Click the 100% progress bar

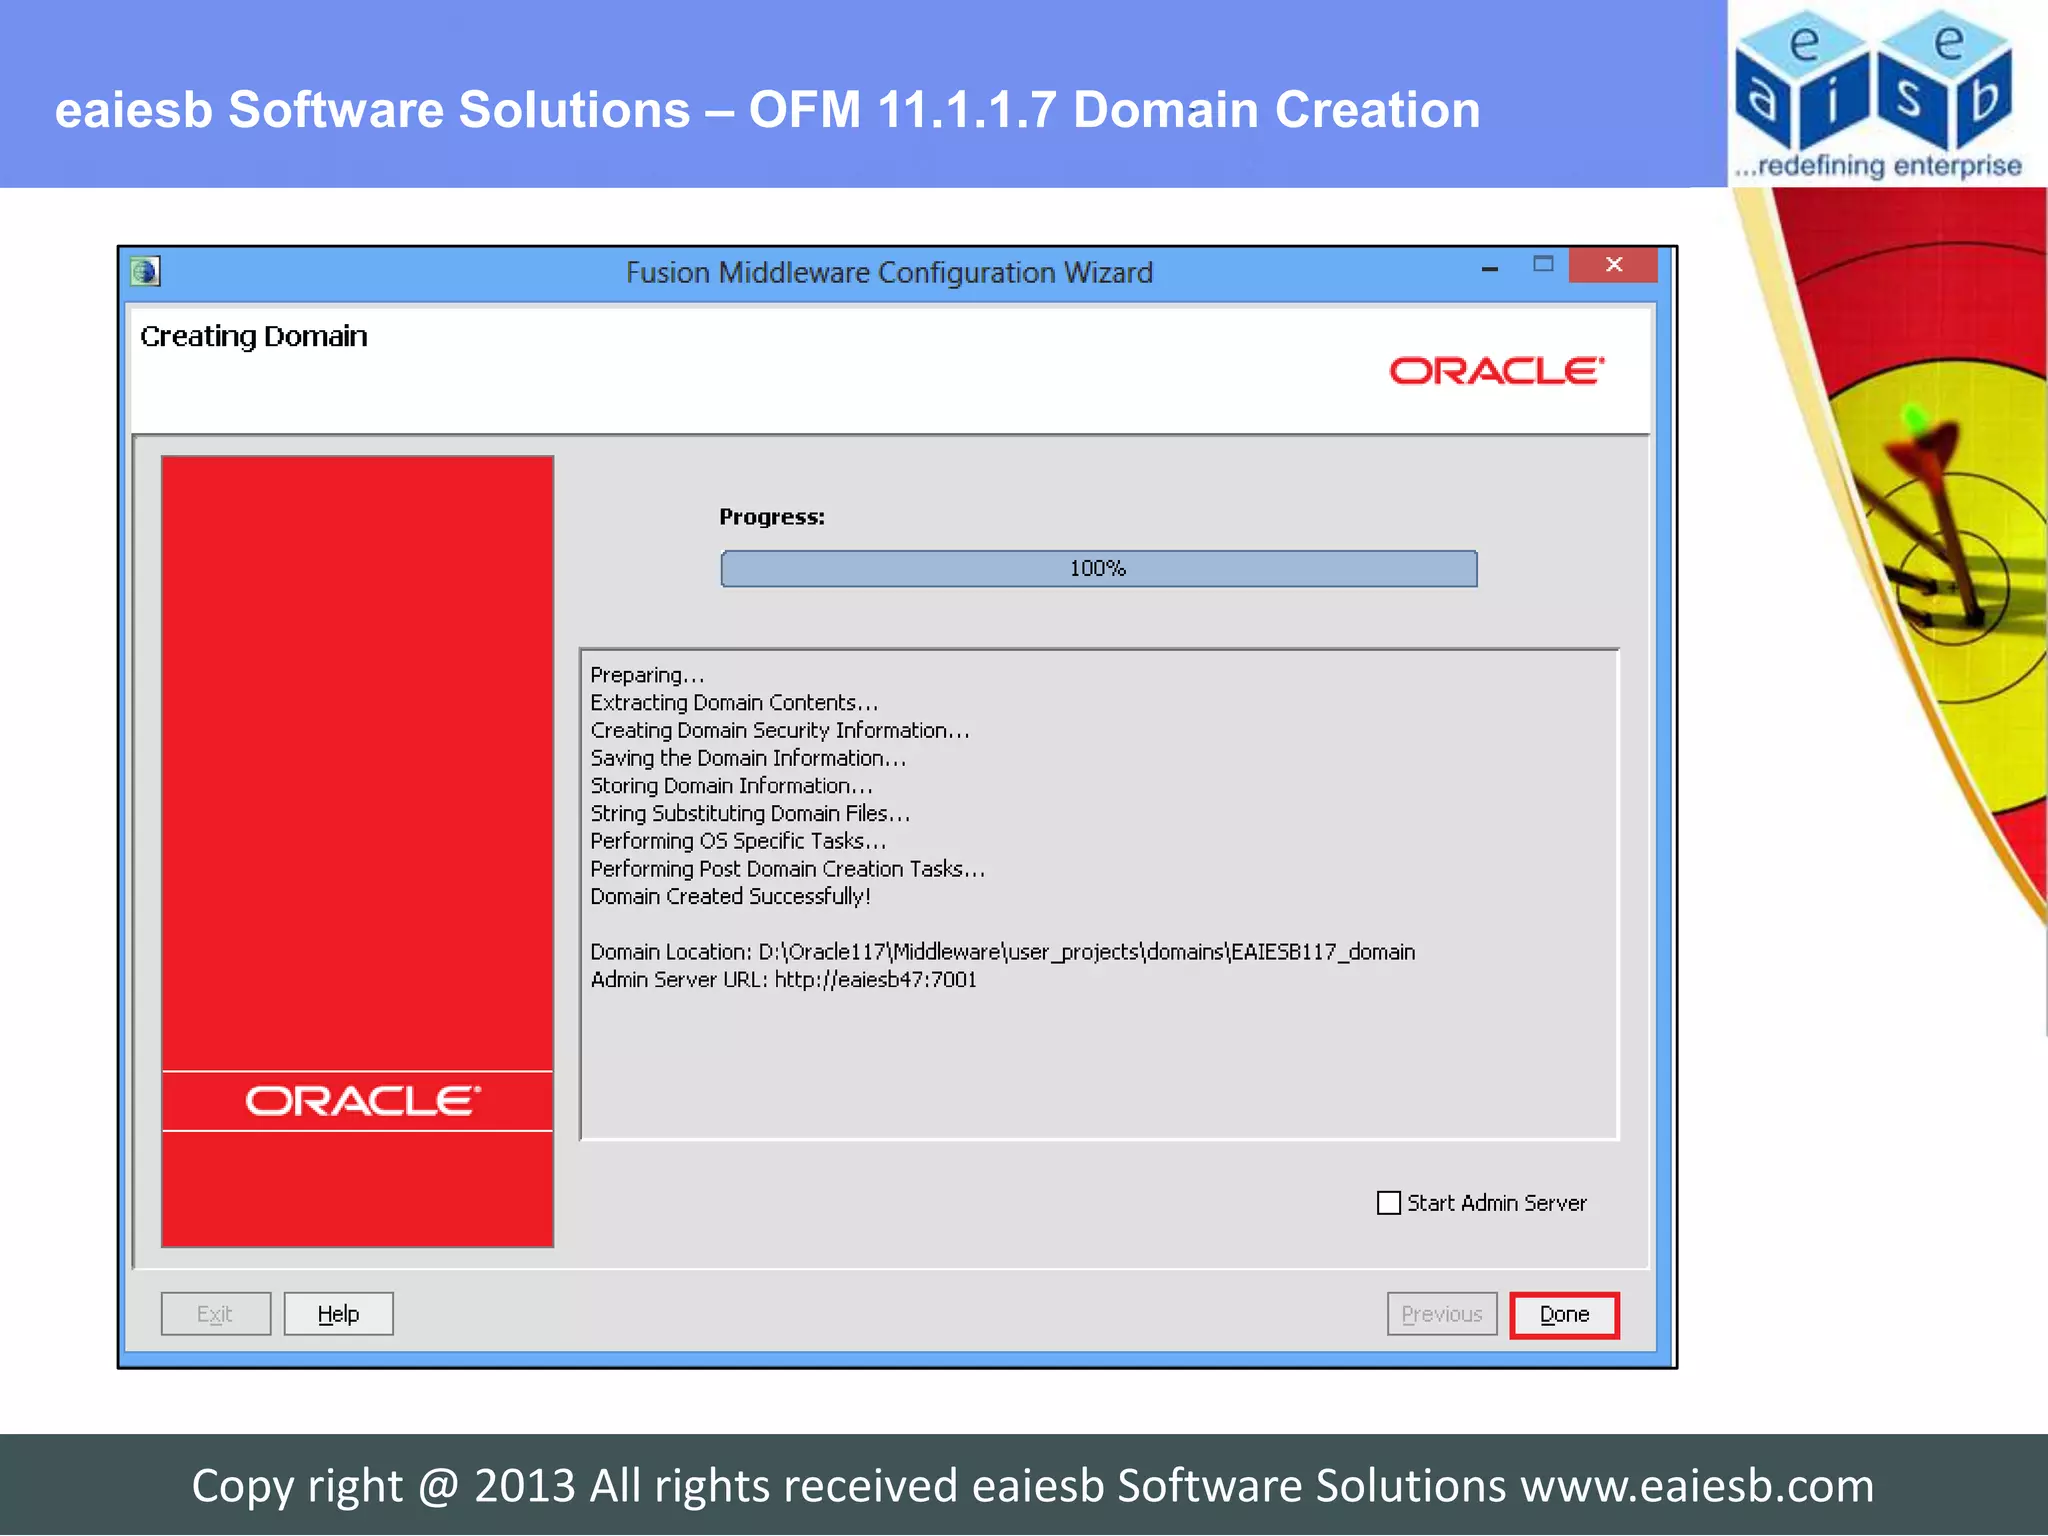point(1098,568)
